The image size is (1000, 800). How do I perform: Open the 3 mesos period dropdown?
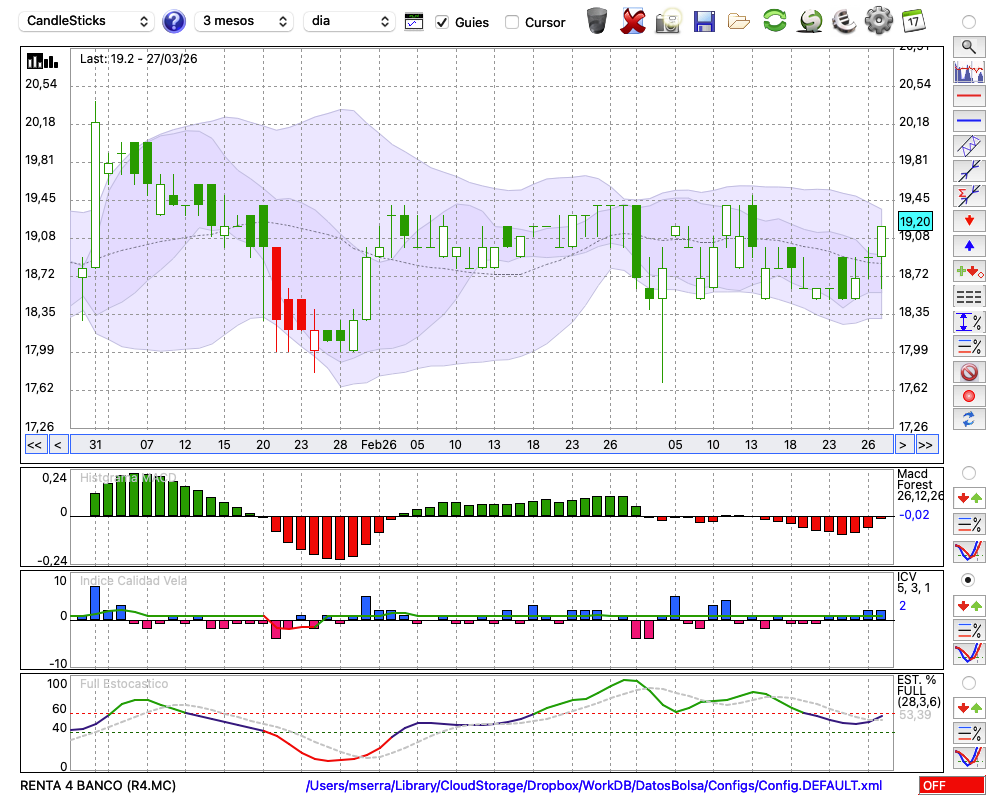245,21
